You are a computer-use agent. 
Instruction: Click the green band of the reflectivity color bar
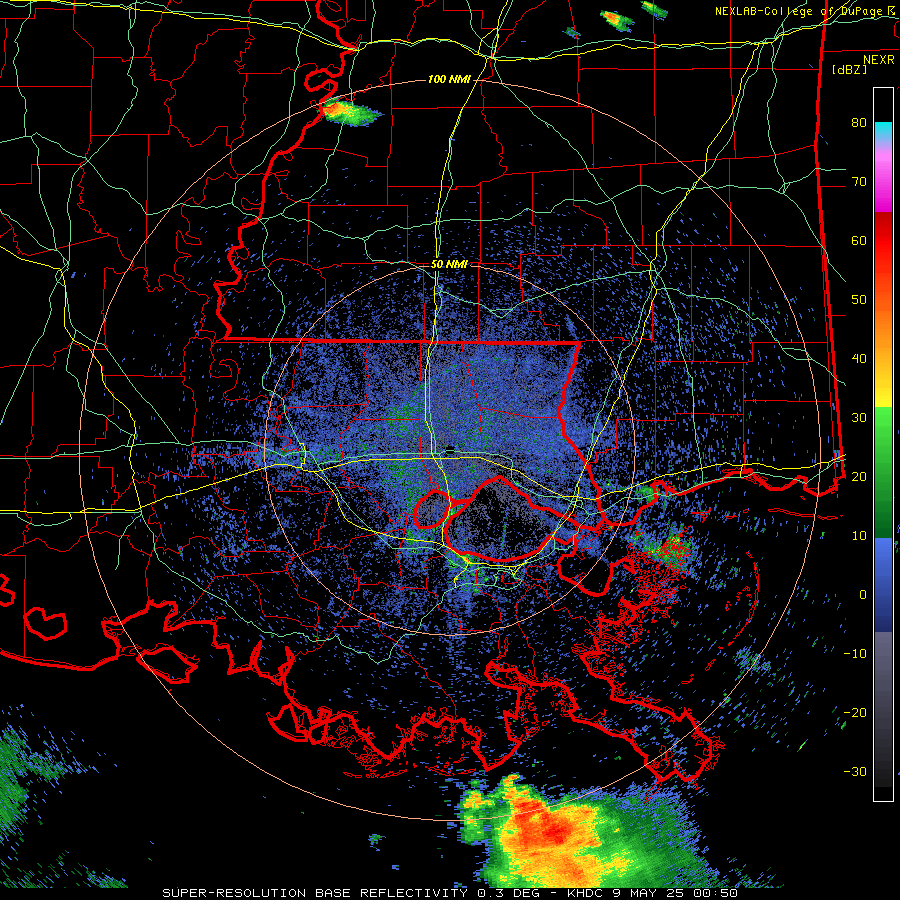(883, 472)
